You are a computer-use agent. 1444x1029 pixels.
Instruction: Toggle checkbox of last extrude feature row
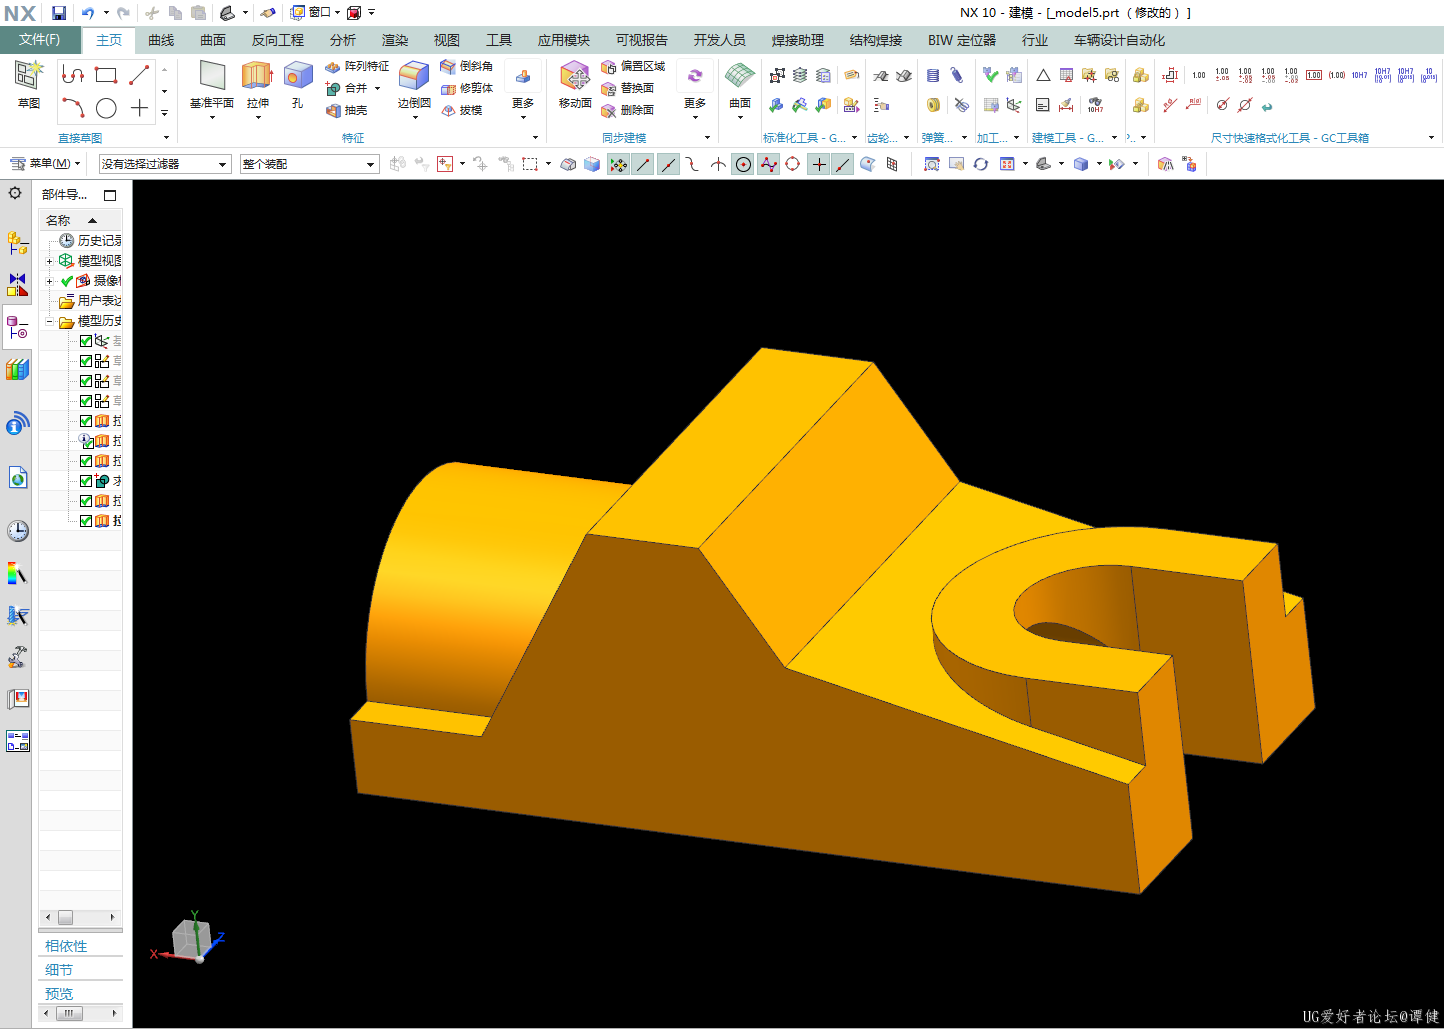pos(86,521)
